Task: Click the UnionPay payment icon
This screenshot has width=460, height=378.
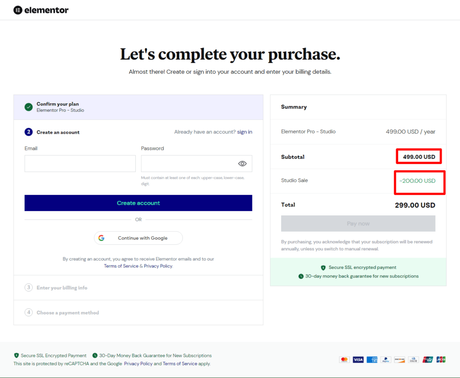Action: click(427, 360)
